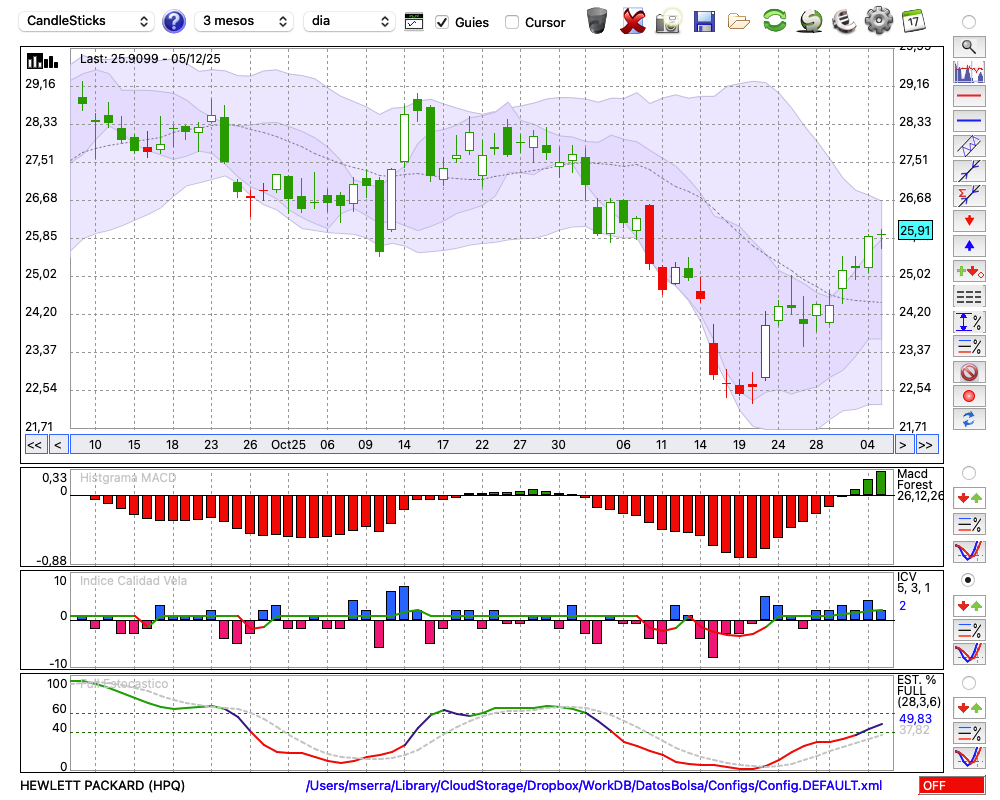
Task: Open settings with the gear icon
Action: [878, 21]
